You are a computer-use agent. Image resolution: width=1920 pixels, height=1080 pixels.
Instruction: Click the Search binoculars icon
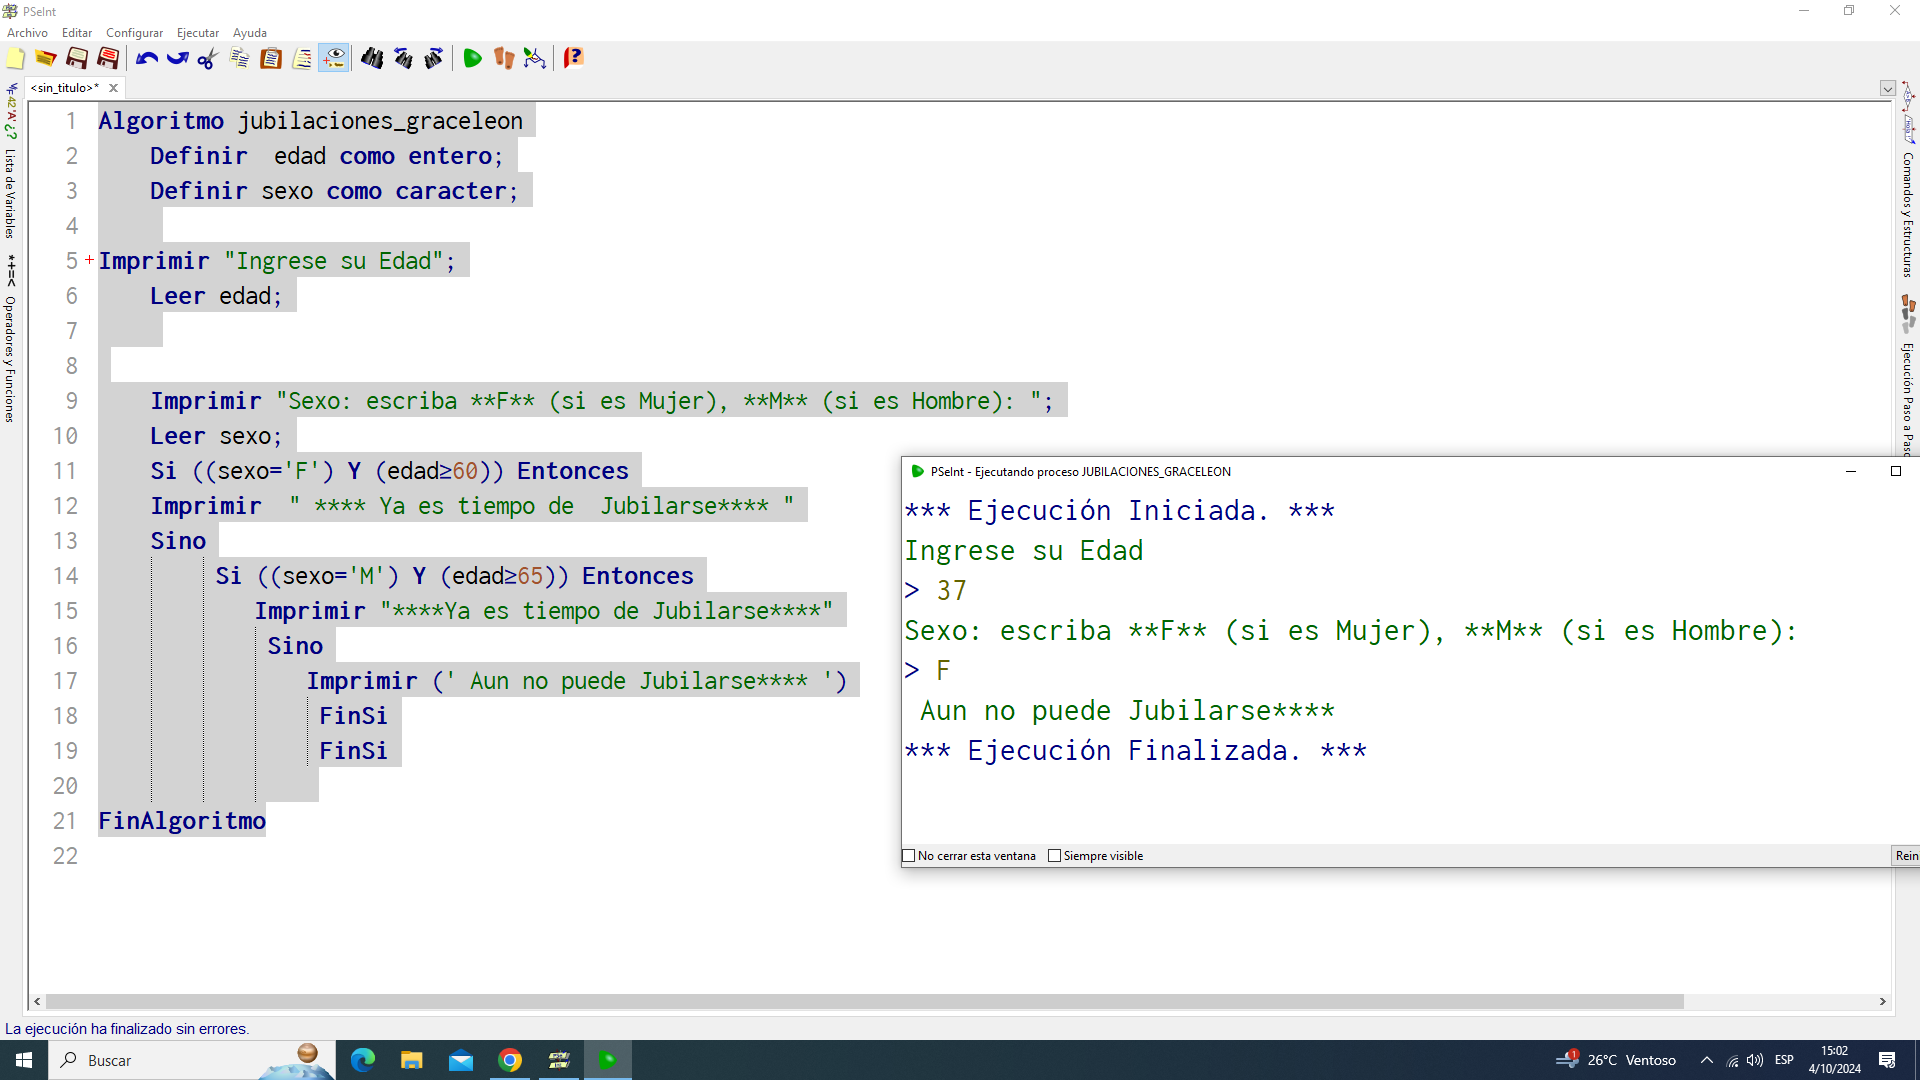371,59
